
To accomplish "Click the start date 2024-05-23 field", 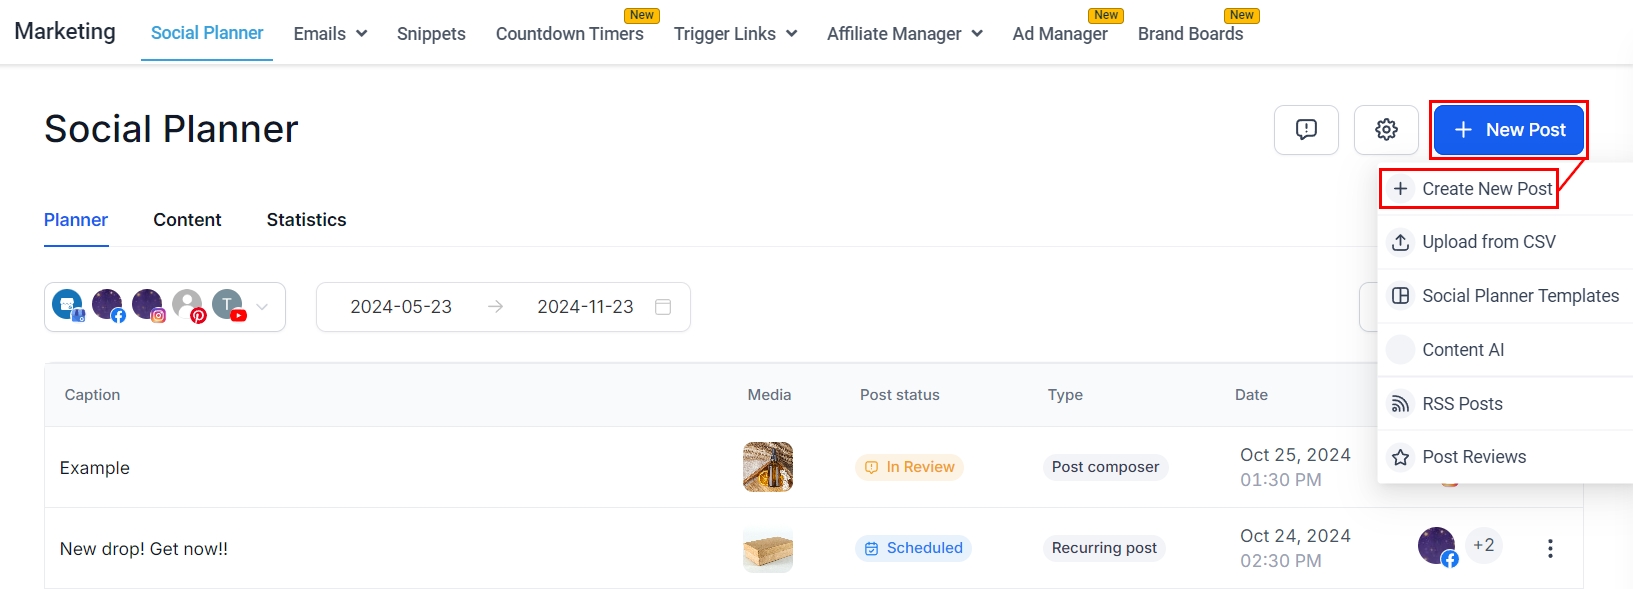I will (x=401, y=307).
